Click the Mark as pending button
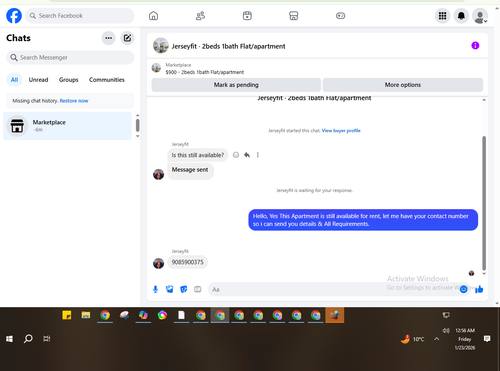Viewport: 500px width, 371px height. 236,85
